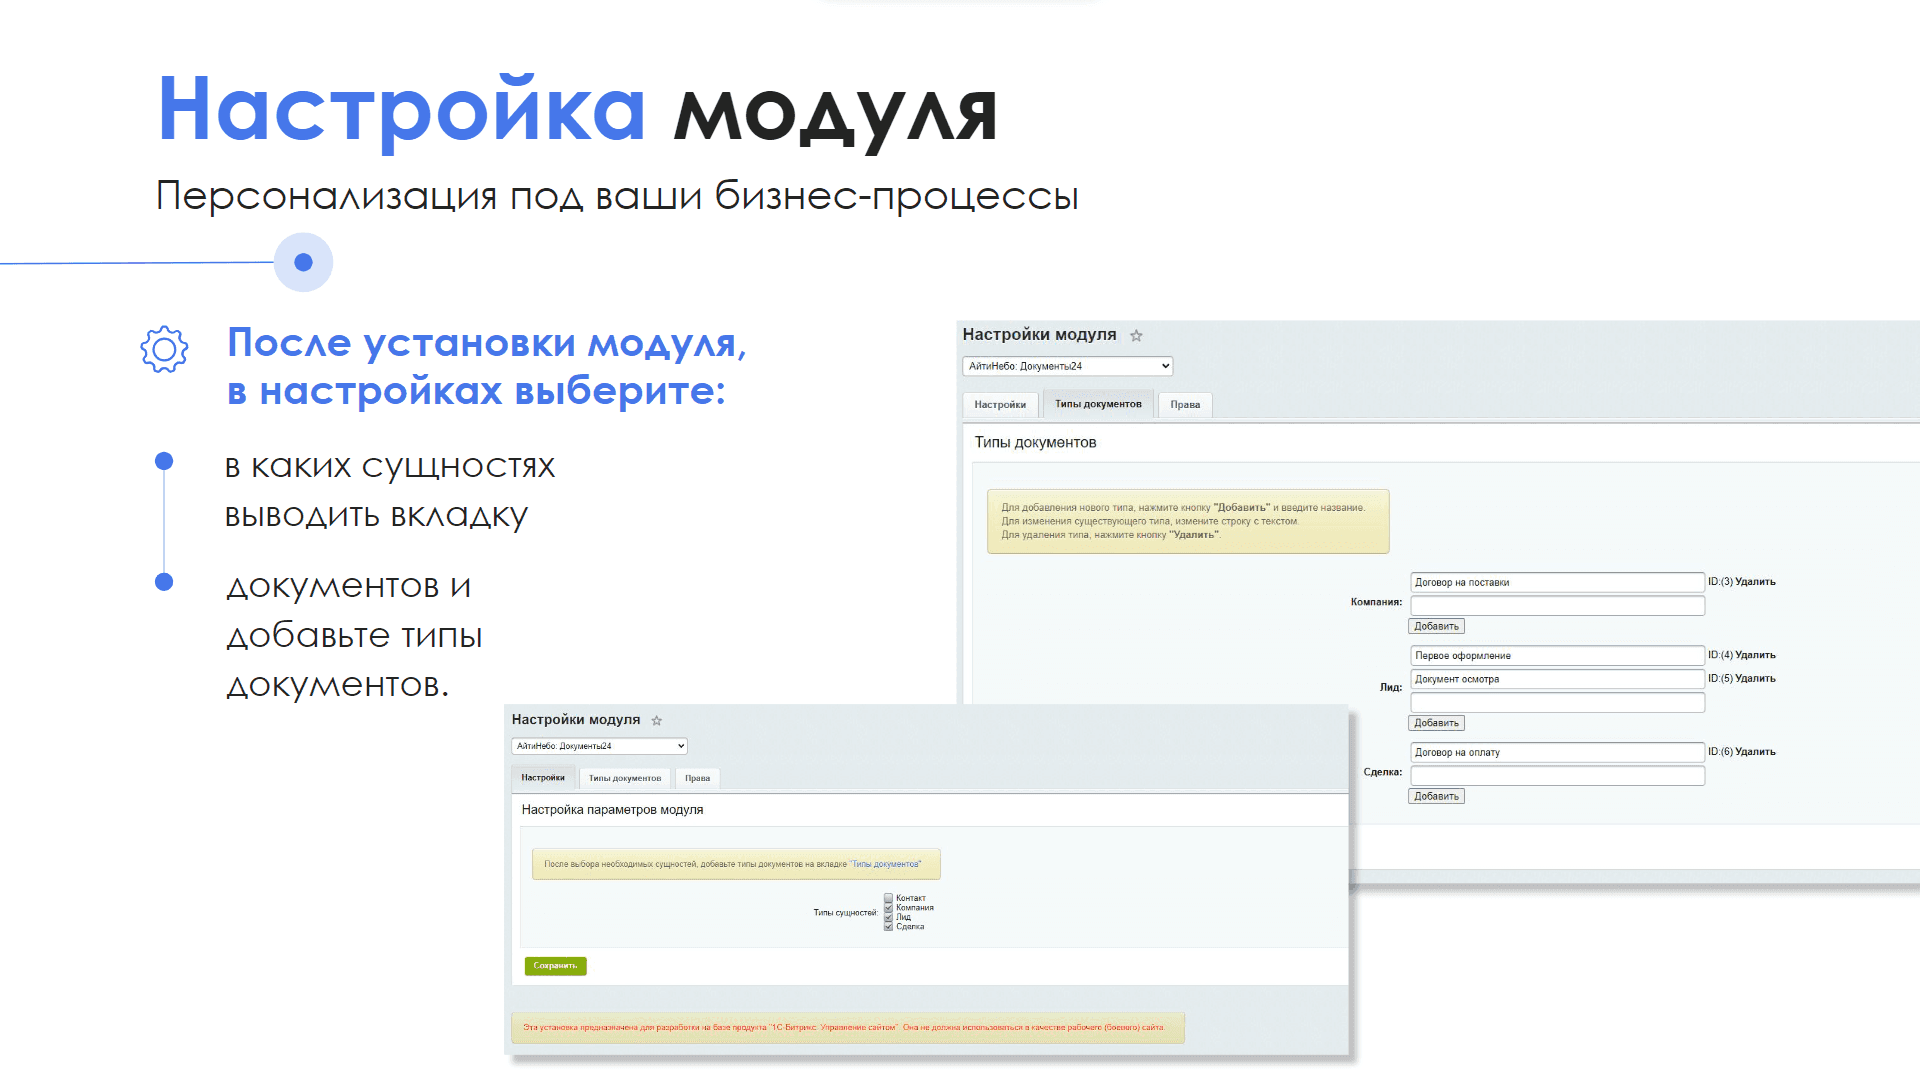The width and height of the screenshot is (1920, 1080).
Task: Open the АйтиНебо: Документы24 module dropdown in the rear window
Action: (x=1067, y=366)
